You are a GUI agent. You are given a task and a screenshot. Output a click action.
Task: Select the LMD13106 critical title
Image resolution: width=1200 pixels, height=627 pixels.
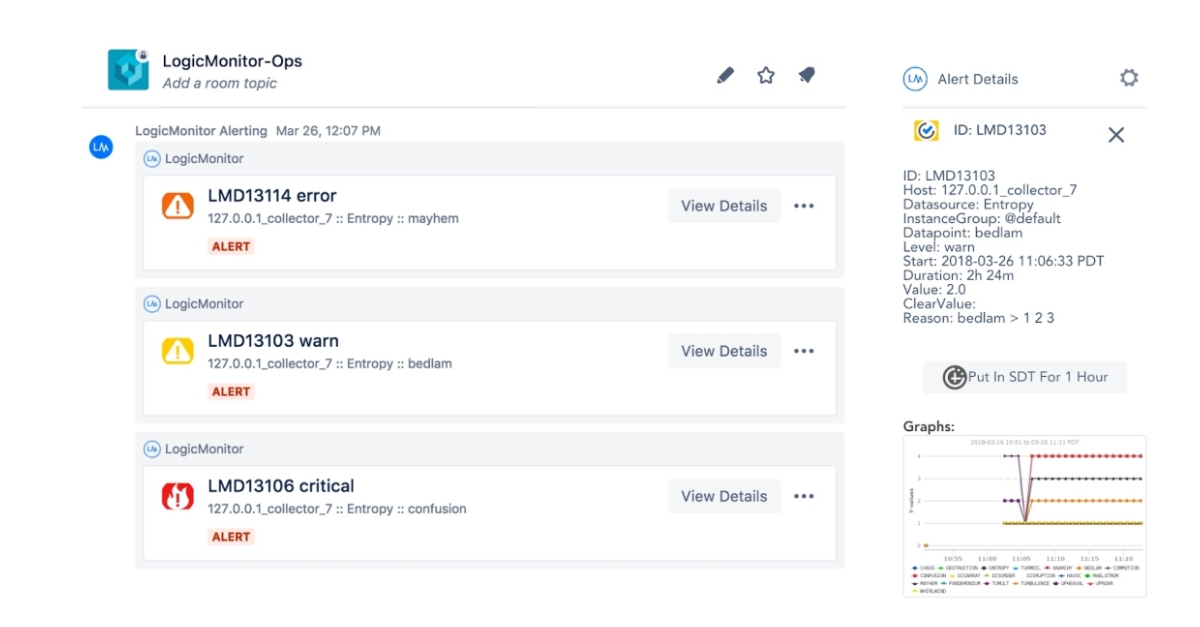click(x=281, y=486)
